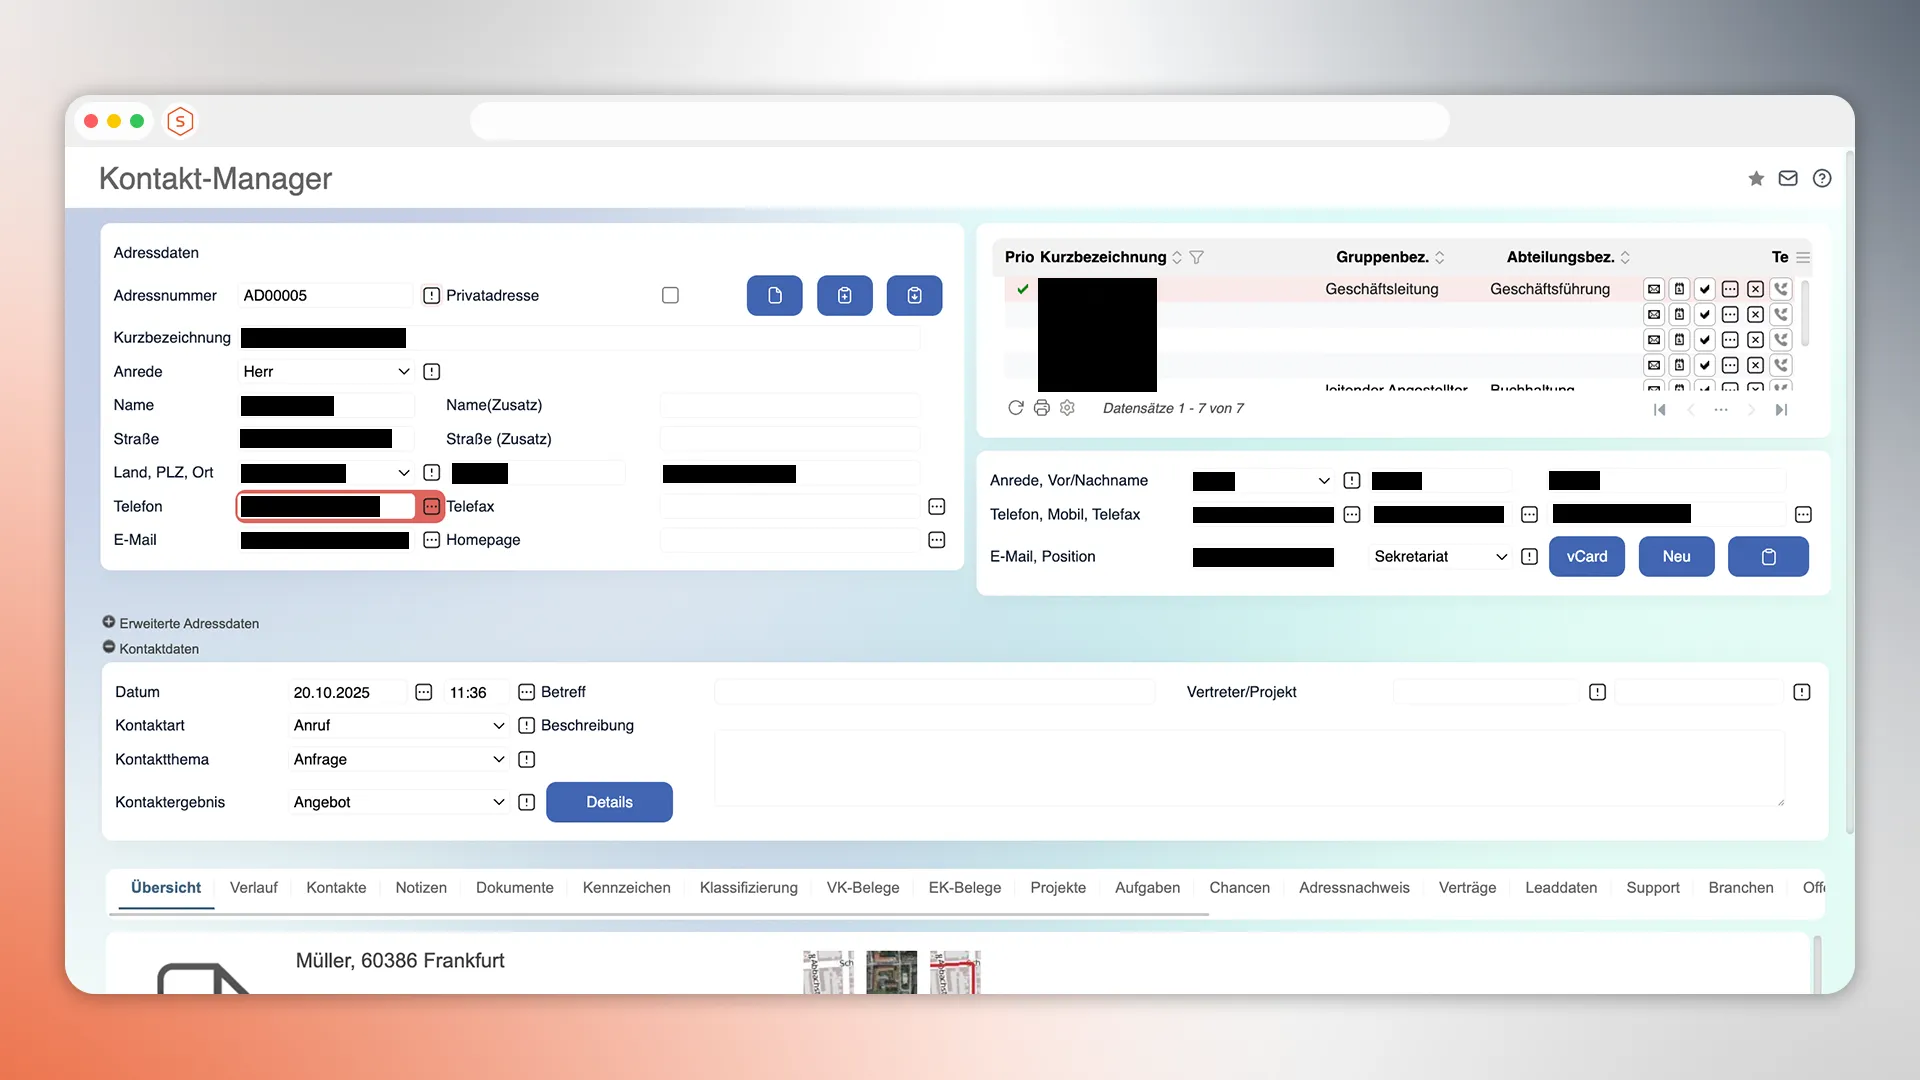Open the email envelope icon in first list row
The image size is (1920, 1080).
click(x=1654, y=289)
